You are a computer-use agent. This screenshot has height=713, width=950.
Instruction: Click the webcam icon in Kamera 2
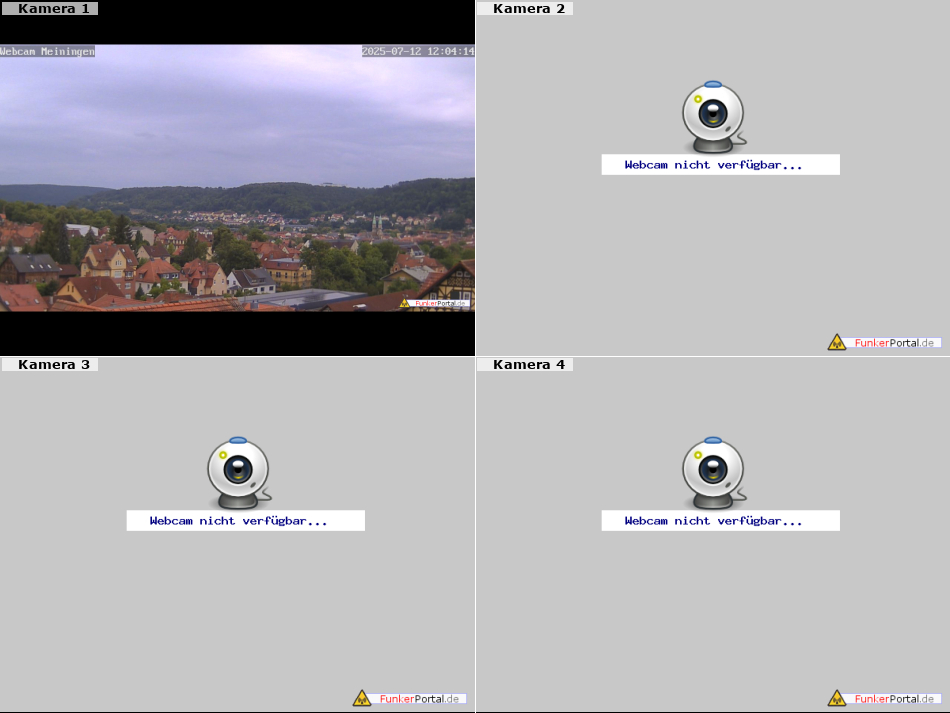714,118
